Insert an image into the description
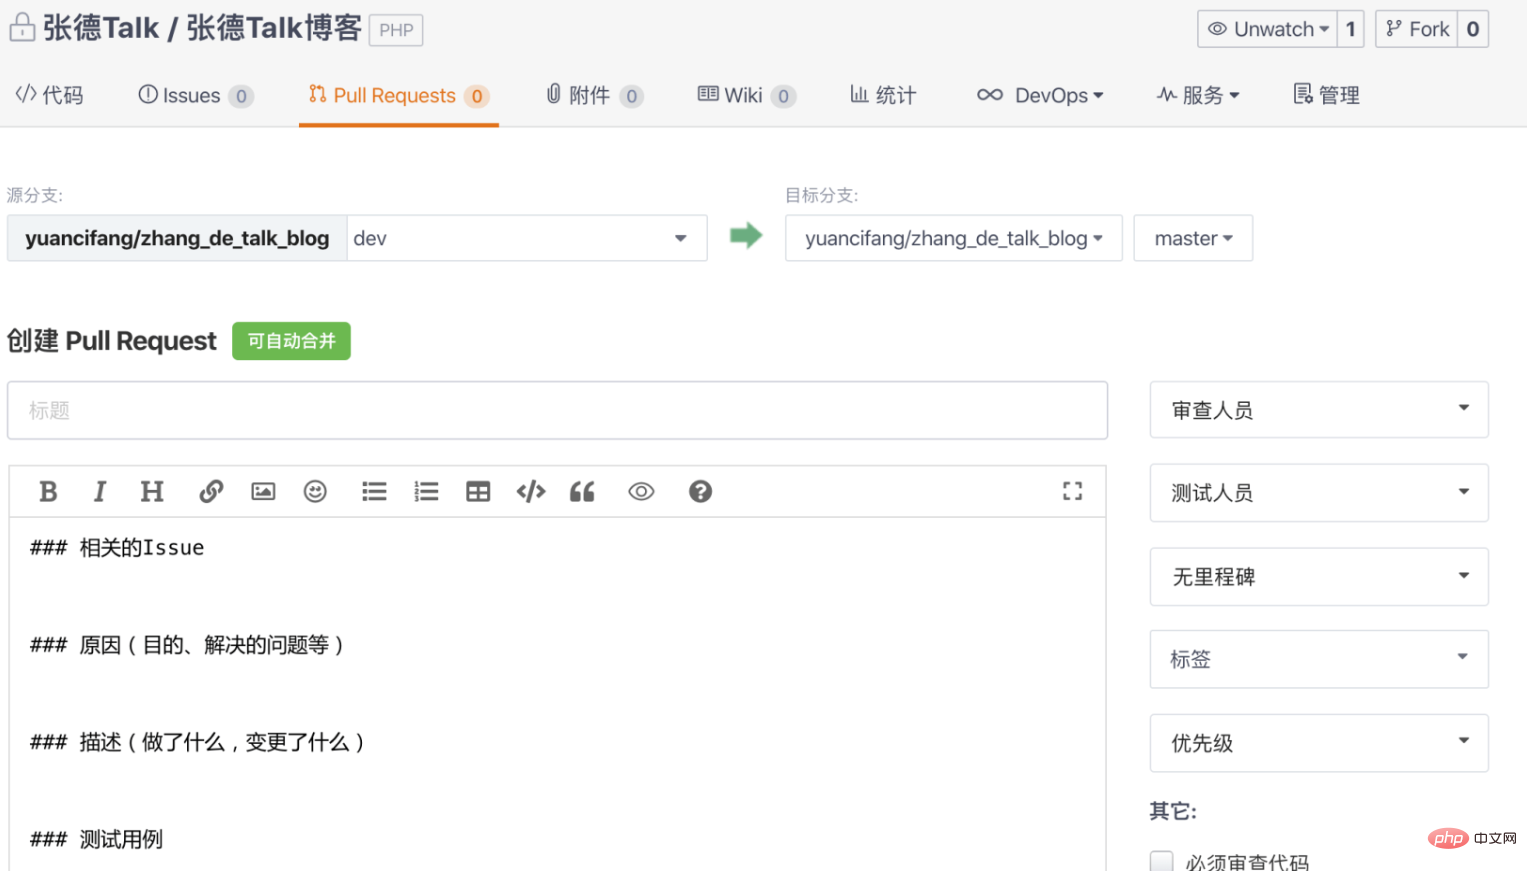 point(263,491)
